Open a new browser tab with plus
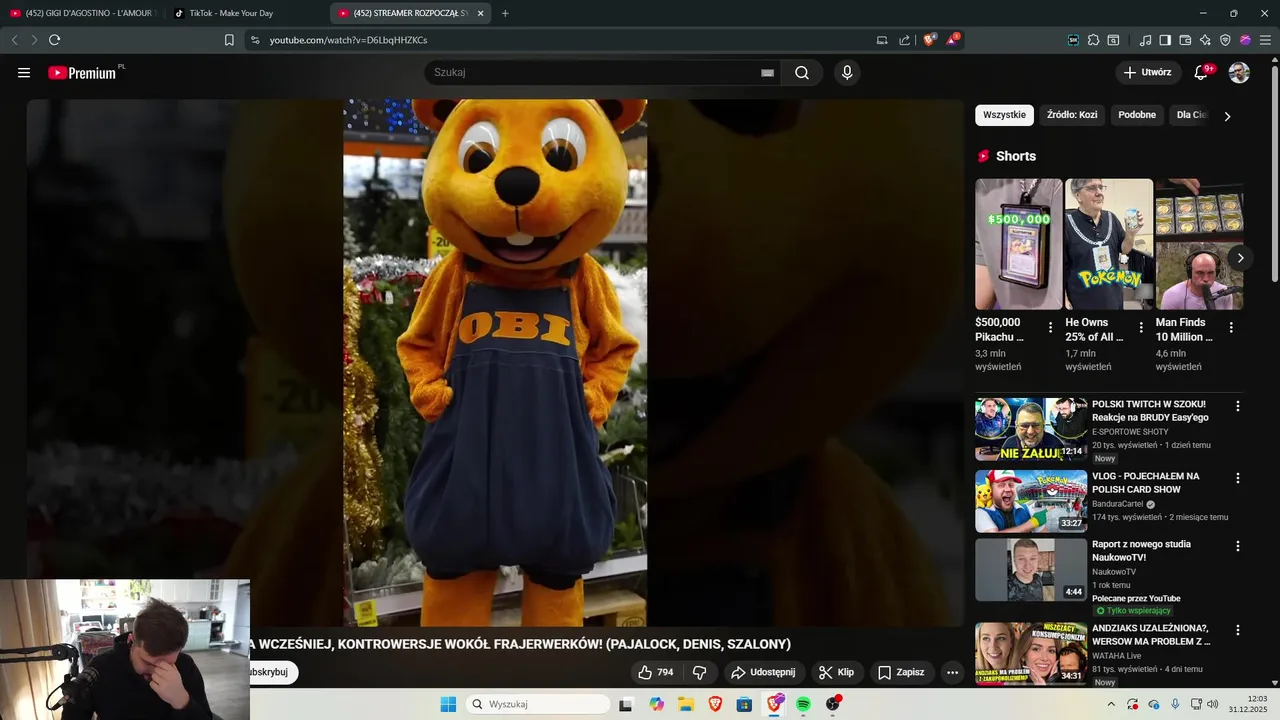 click(x=505, y=13)
